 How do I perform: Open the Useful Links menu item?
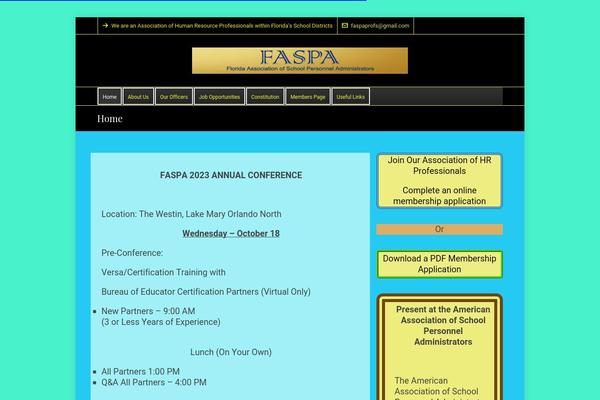click(351, 97)
